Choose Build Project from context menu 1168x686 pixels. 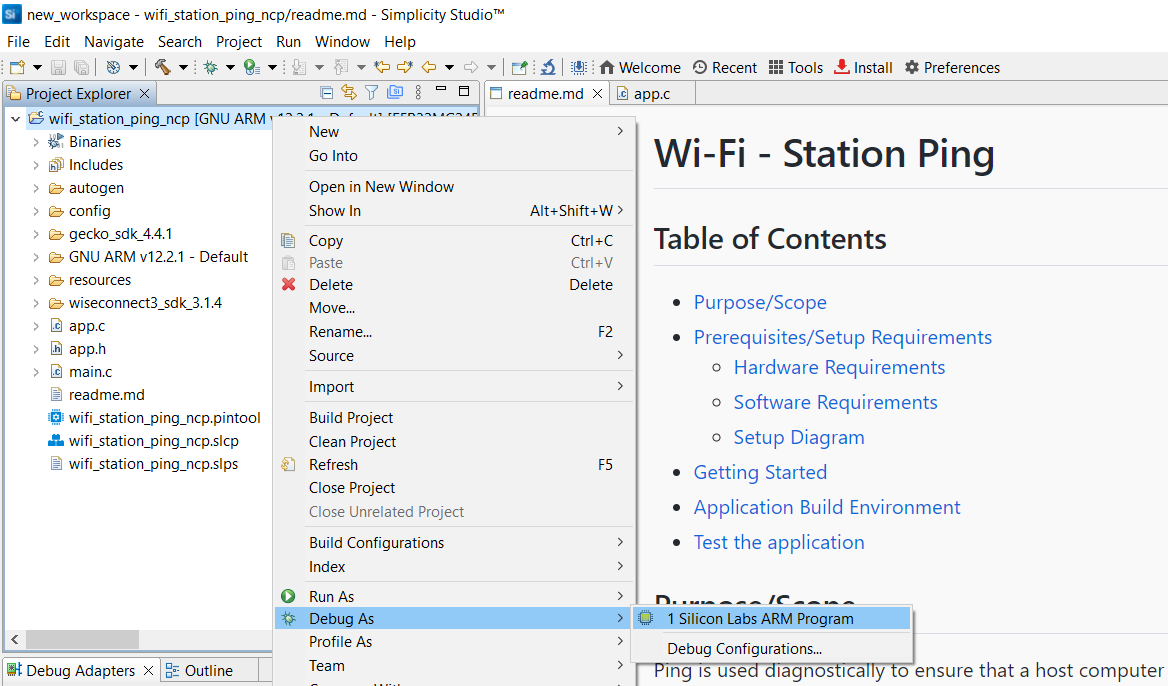click(x=351, y=418)
